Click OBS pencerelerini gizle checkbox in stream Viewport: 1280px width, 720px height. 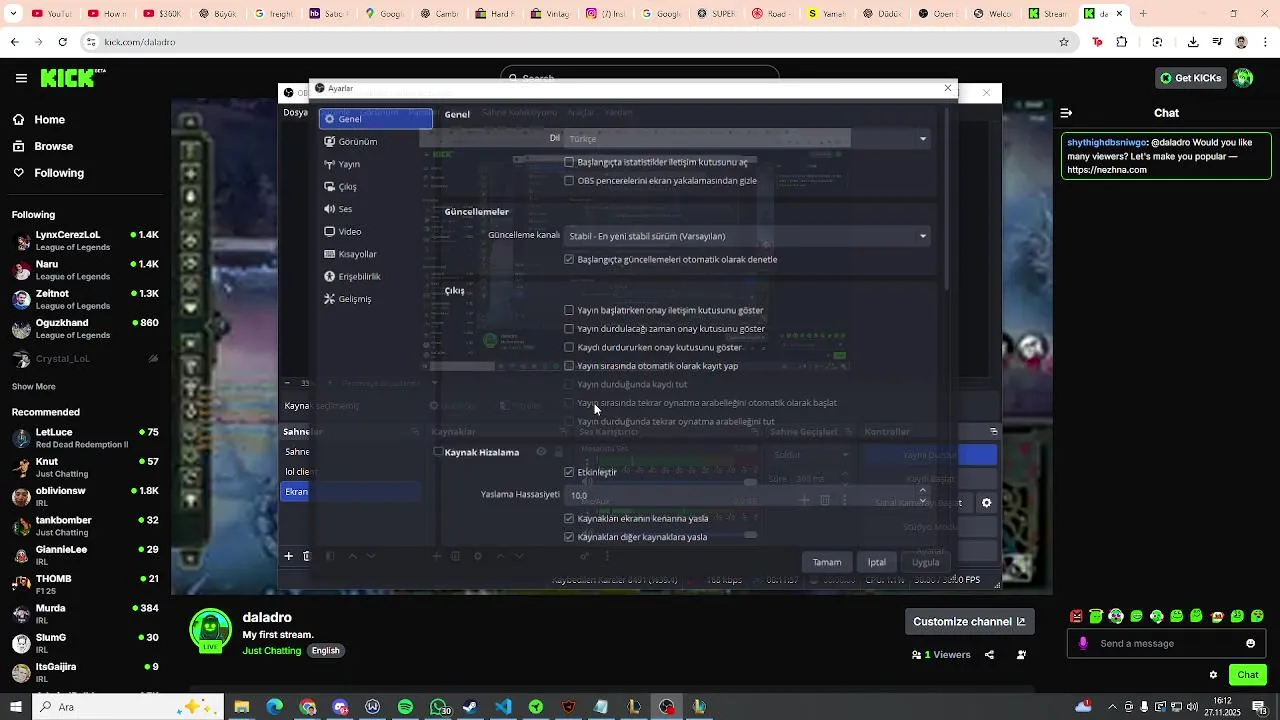569,181
